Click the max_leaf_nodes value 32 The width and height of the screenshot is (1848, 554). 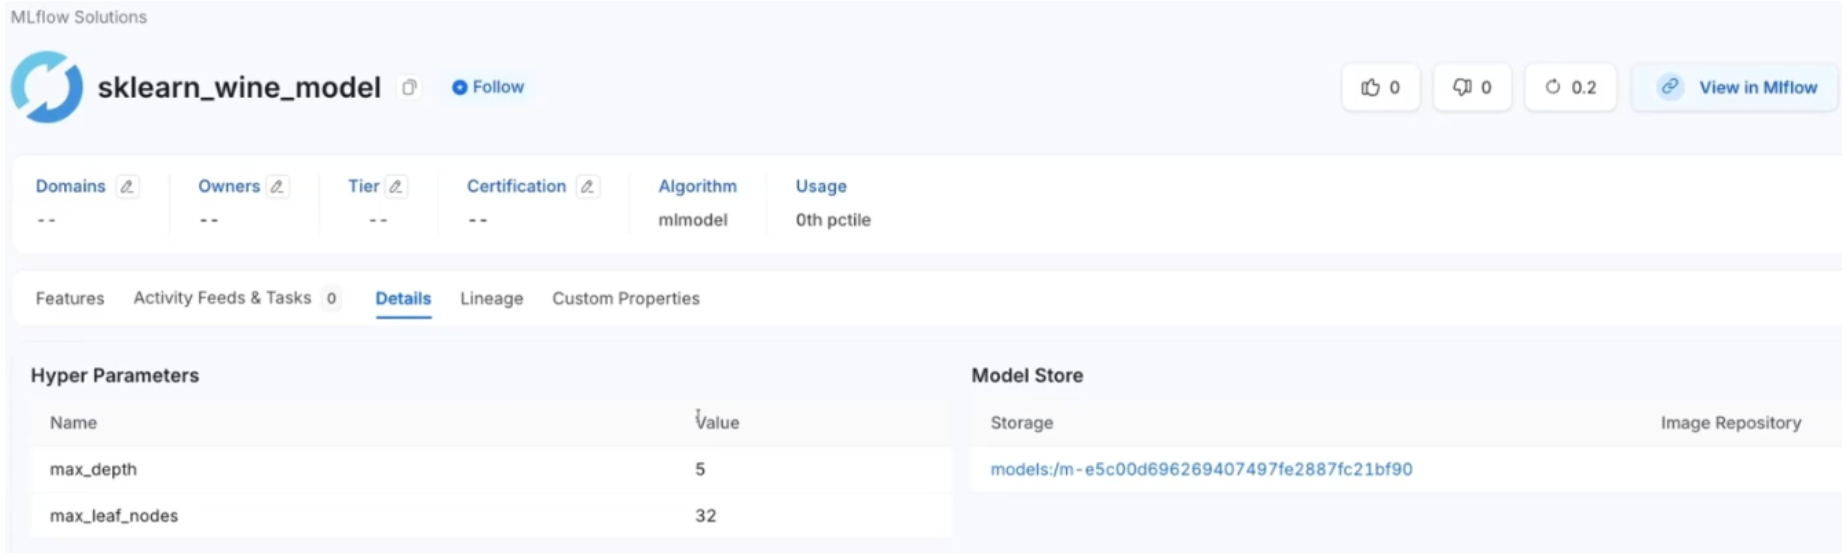[706, 516]
